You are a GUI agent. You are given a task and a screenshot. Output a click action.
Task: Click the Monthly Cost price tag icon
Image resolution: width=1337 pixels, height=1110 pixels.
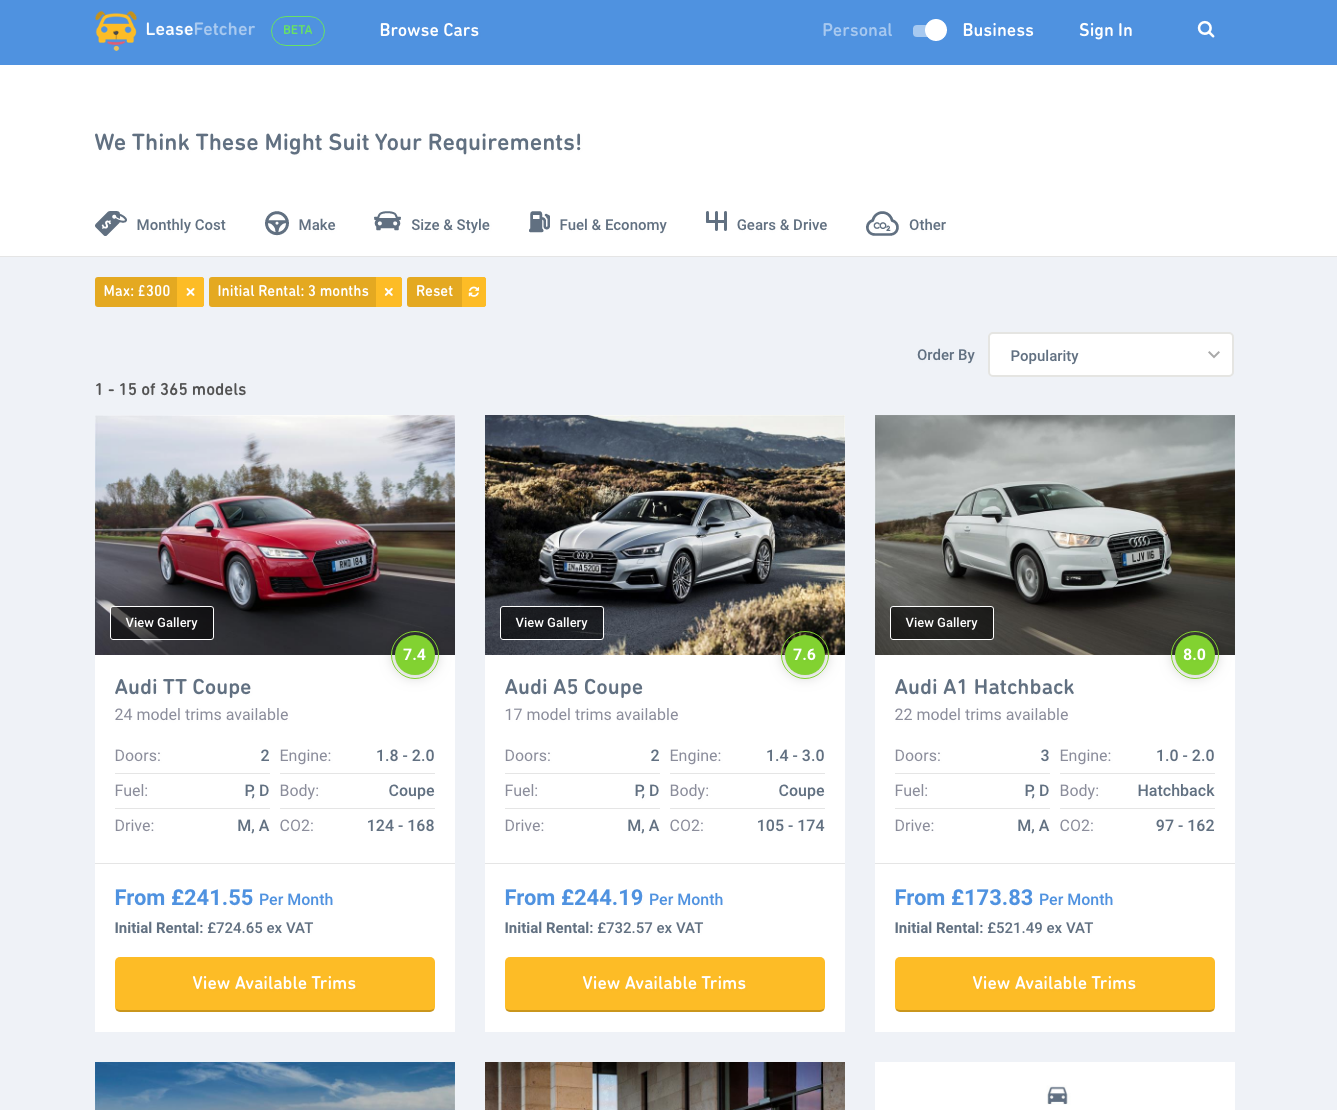(111, 223)
